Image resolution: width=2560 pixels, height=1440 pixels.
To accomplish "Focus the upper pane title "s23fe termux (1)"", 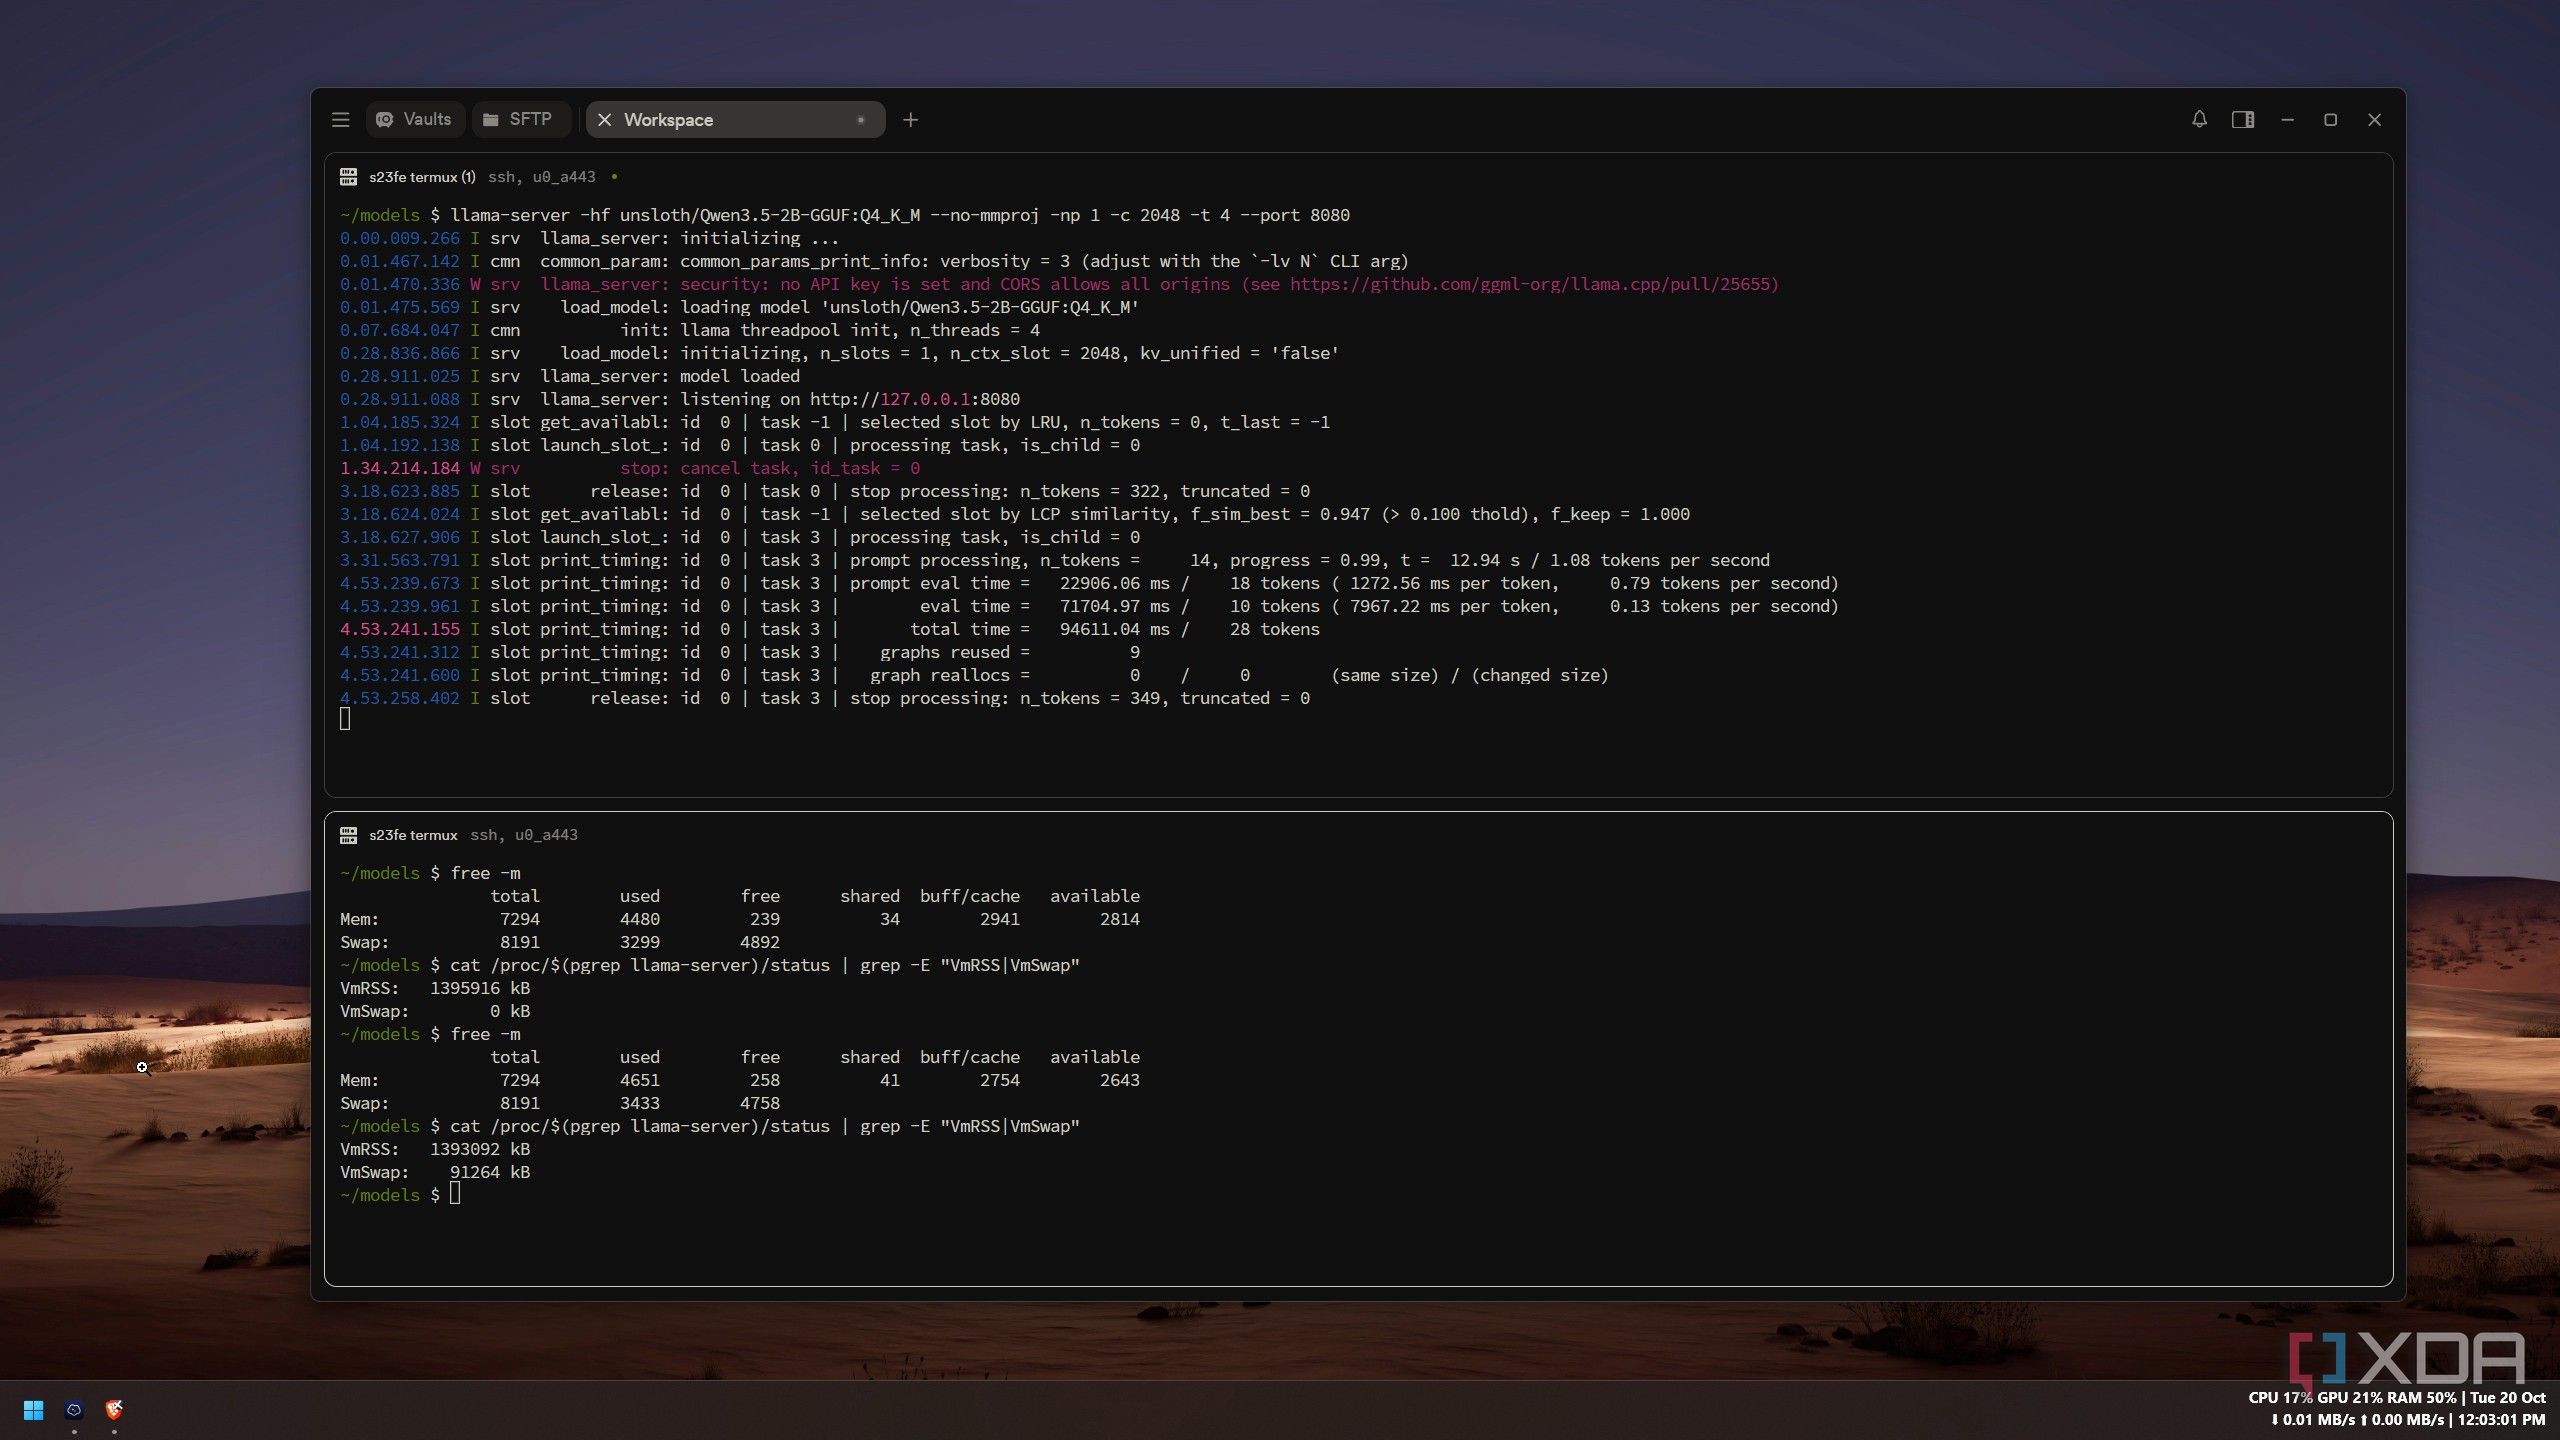I will pos(422,177).
